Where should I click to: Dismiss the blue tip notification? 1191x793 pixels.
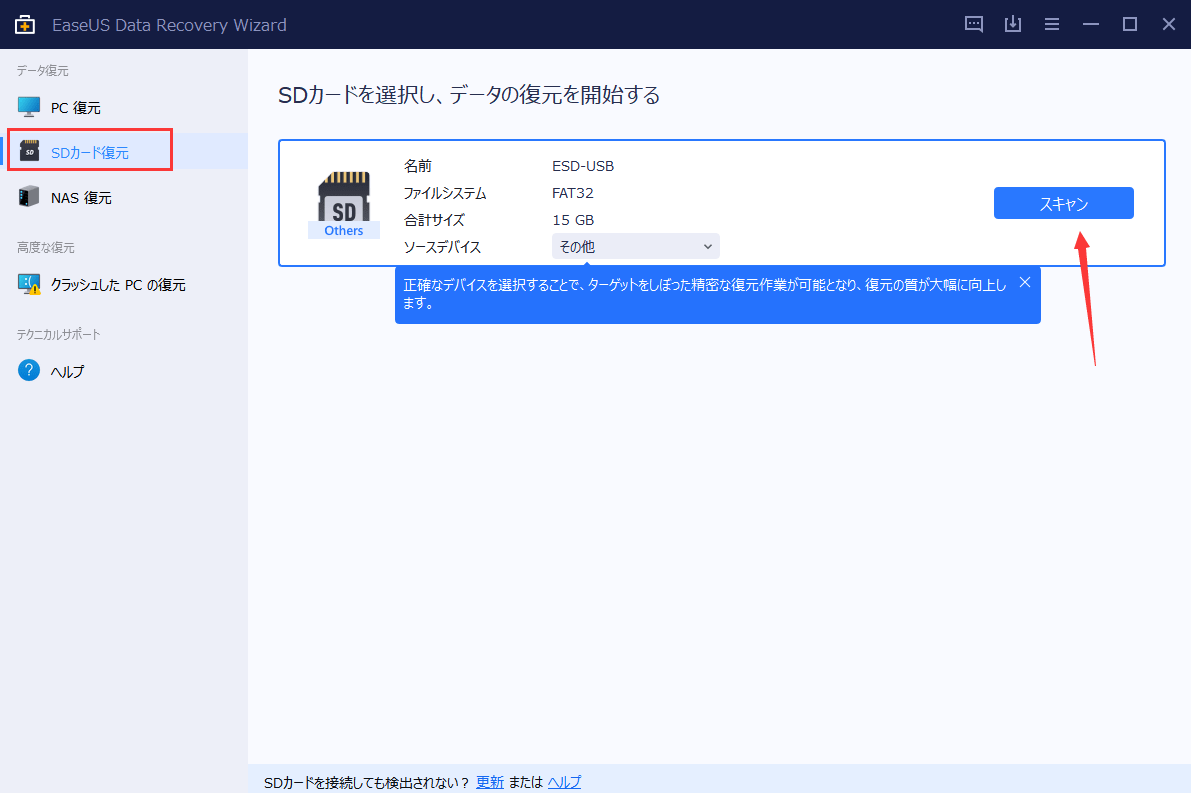tap(1024, 282)
